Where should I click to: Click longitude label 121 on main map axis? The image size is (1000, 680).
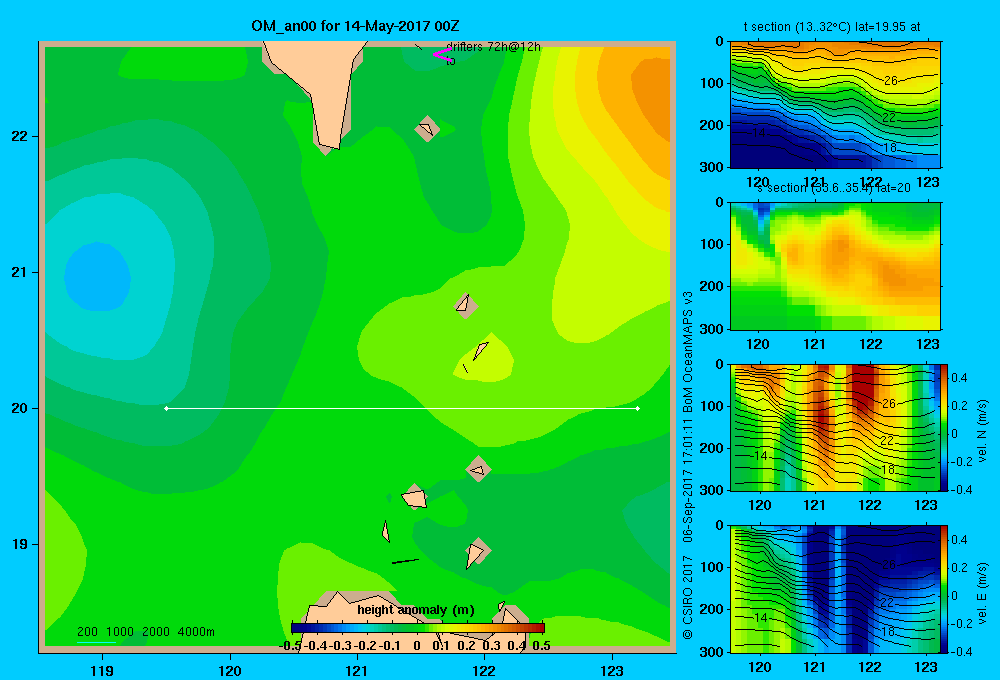(357, 670)
